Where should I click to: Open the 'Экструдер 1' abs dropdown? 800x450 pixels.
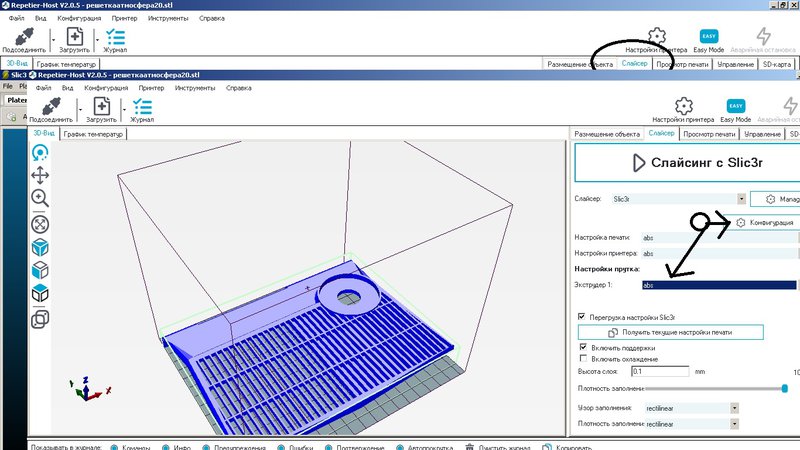(720, 286)
